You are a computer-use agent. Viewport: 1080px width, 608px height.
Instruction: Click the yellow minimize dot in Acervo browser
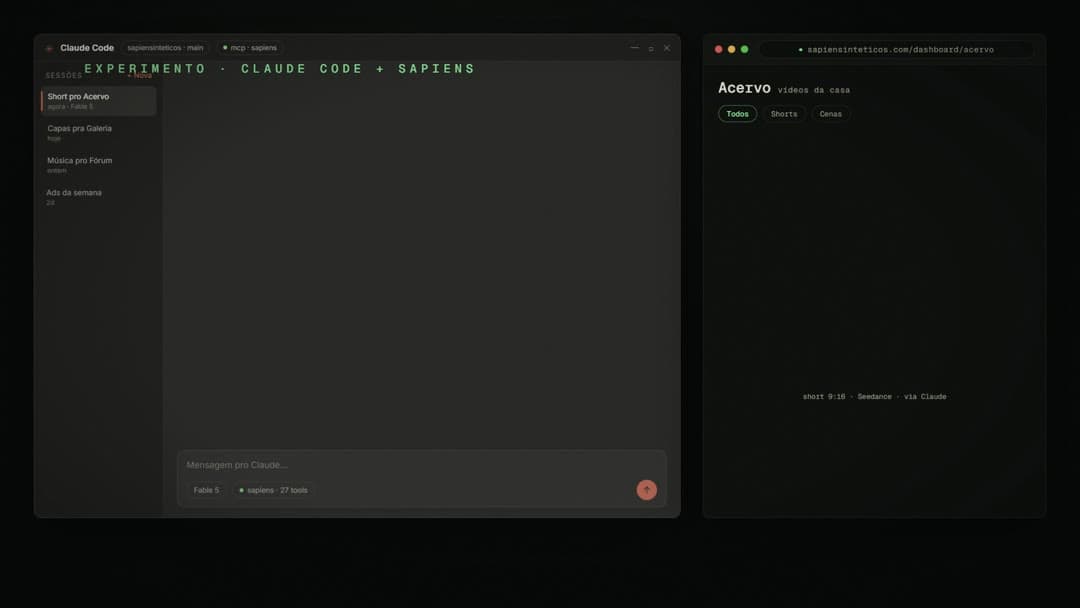(x=731, y=50)
